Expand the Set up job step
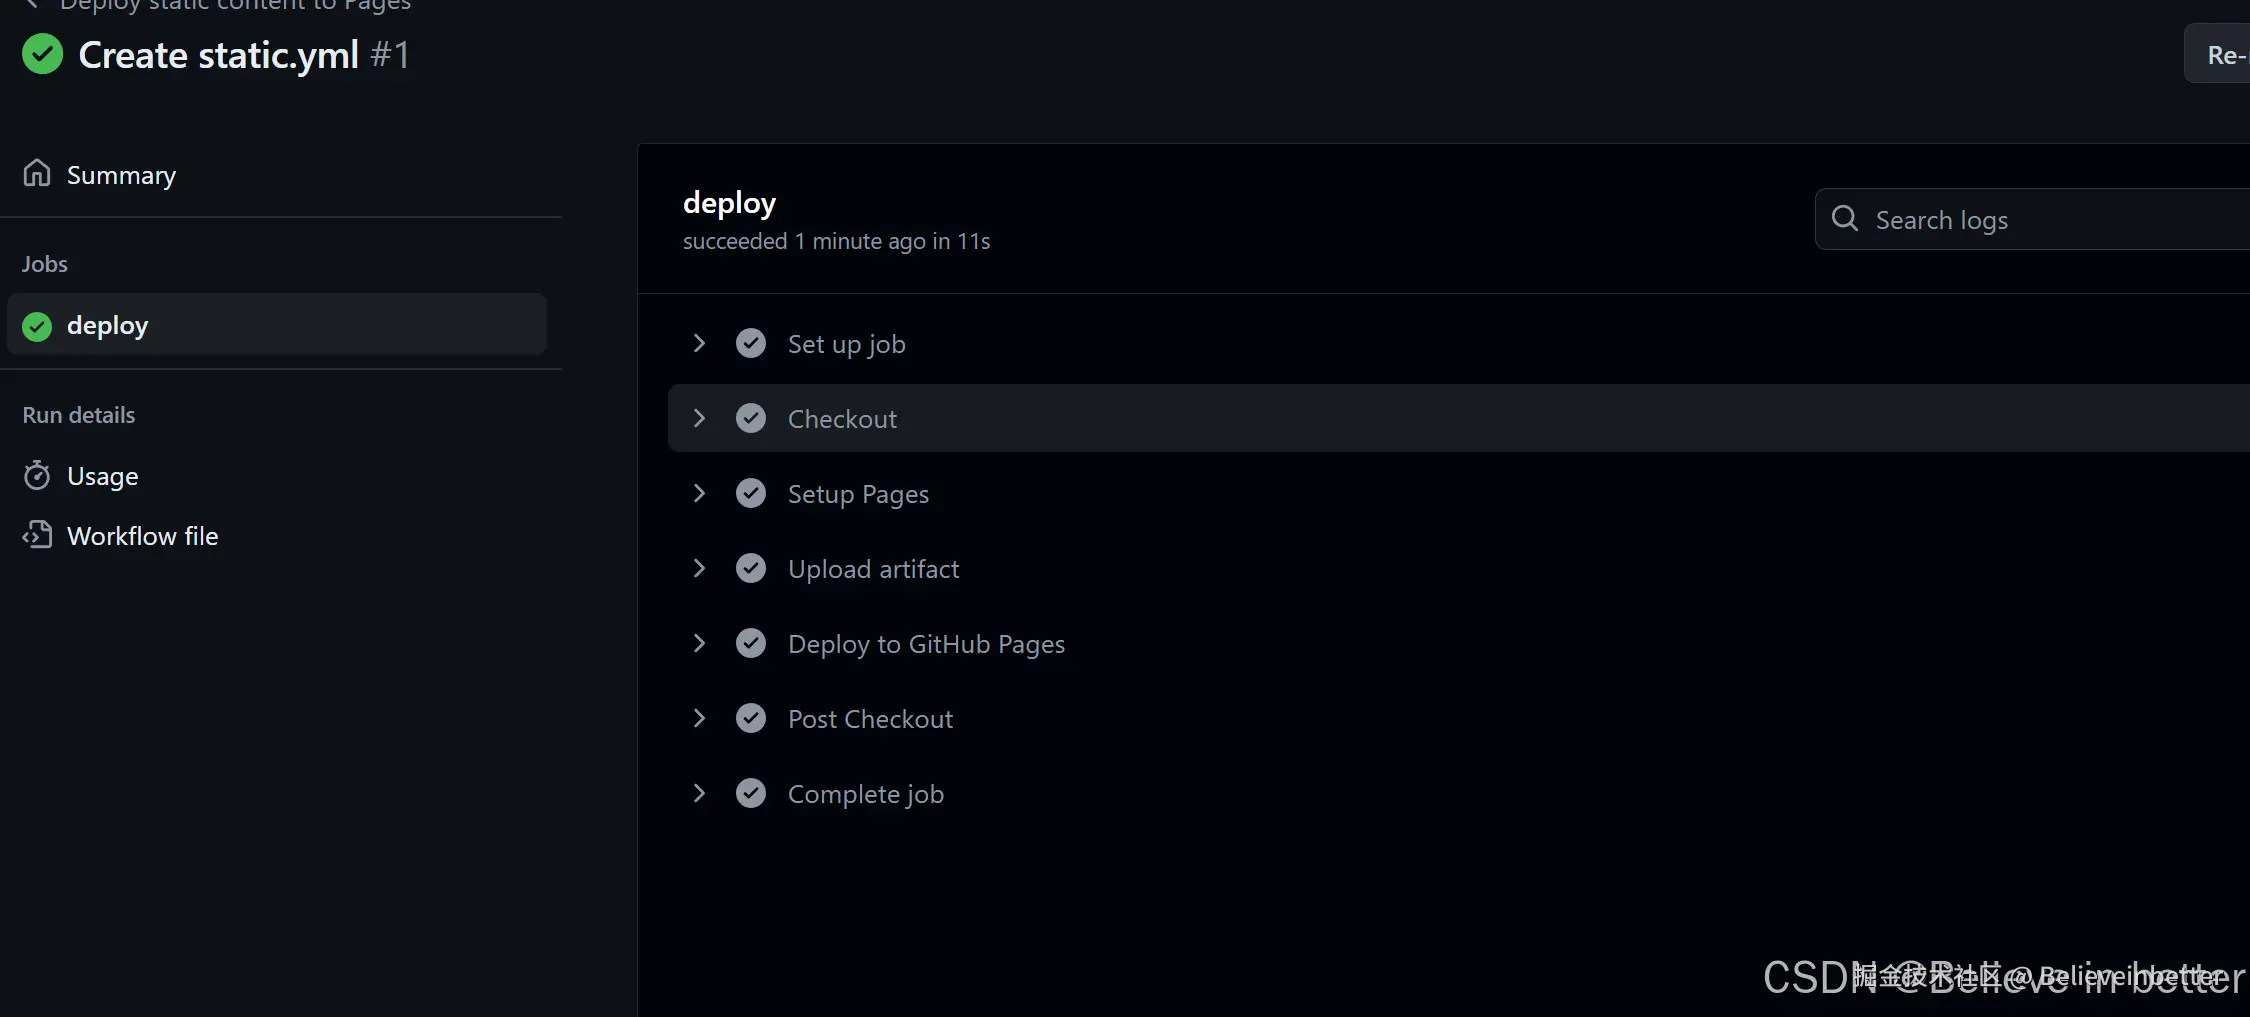The image size is (2250, 1017). coord(699,344)
